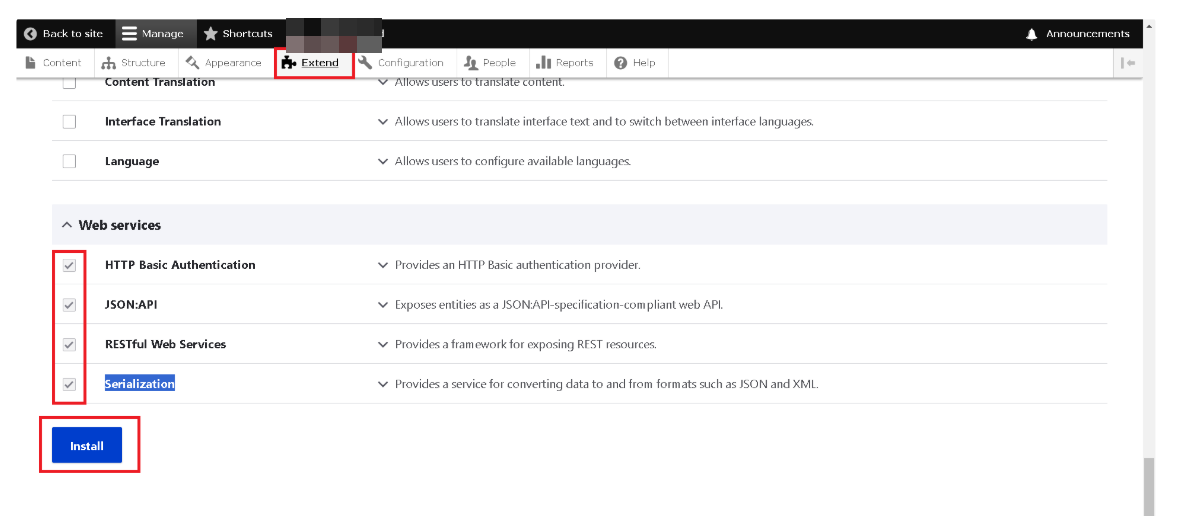The height and width of the screenshot is (516, 1196).
Task: Toggle the JSON:API module checkbox
Action: (69, 305)
